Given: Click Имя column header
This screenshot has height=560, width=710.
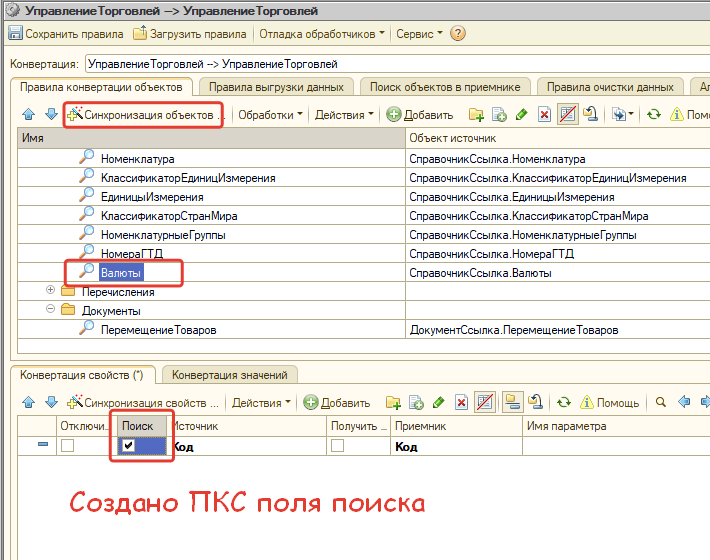Looking at the screenshot, I should point(211,138).
